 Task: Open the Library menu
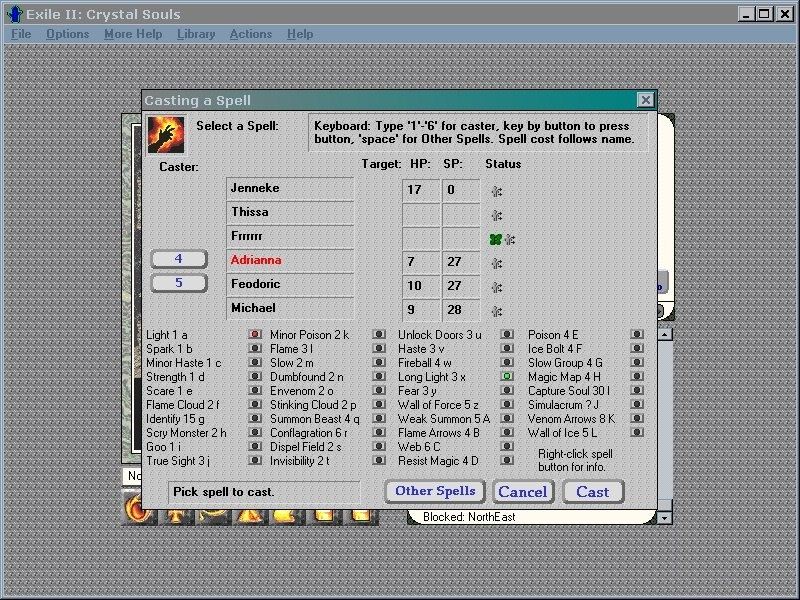(x=195, y=34)
